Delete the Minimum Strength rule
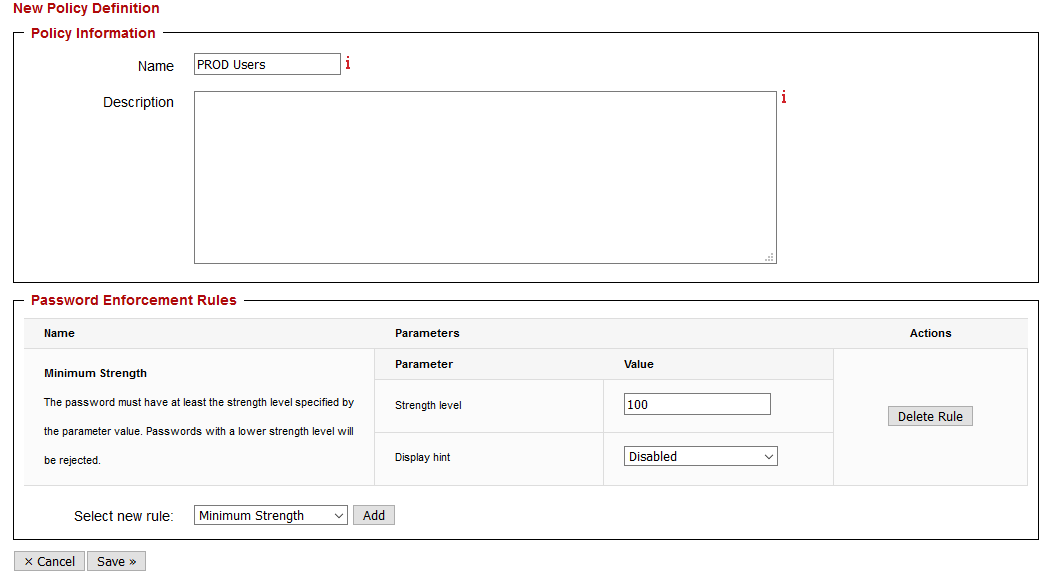The width and height of the screenshot is (1060, 578). (929, 417)
